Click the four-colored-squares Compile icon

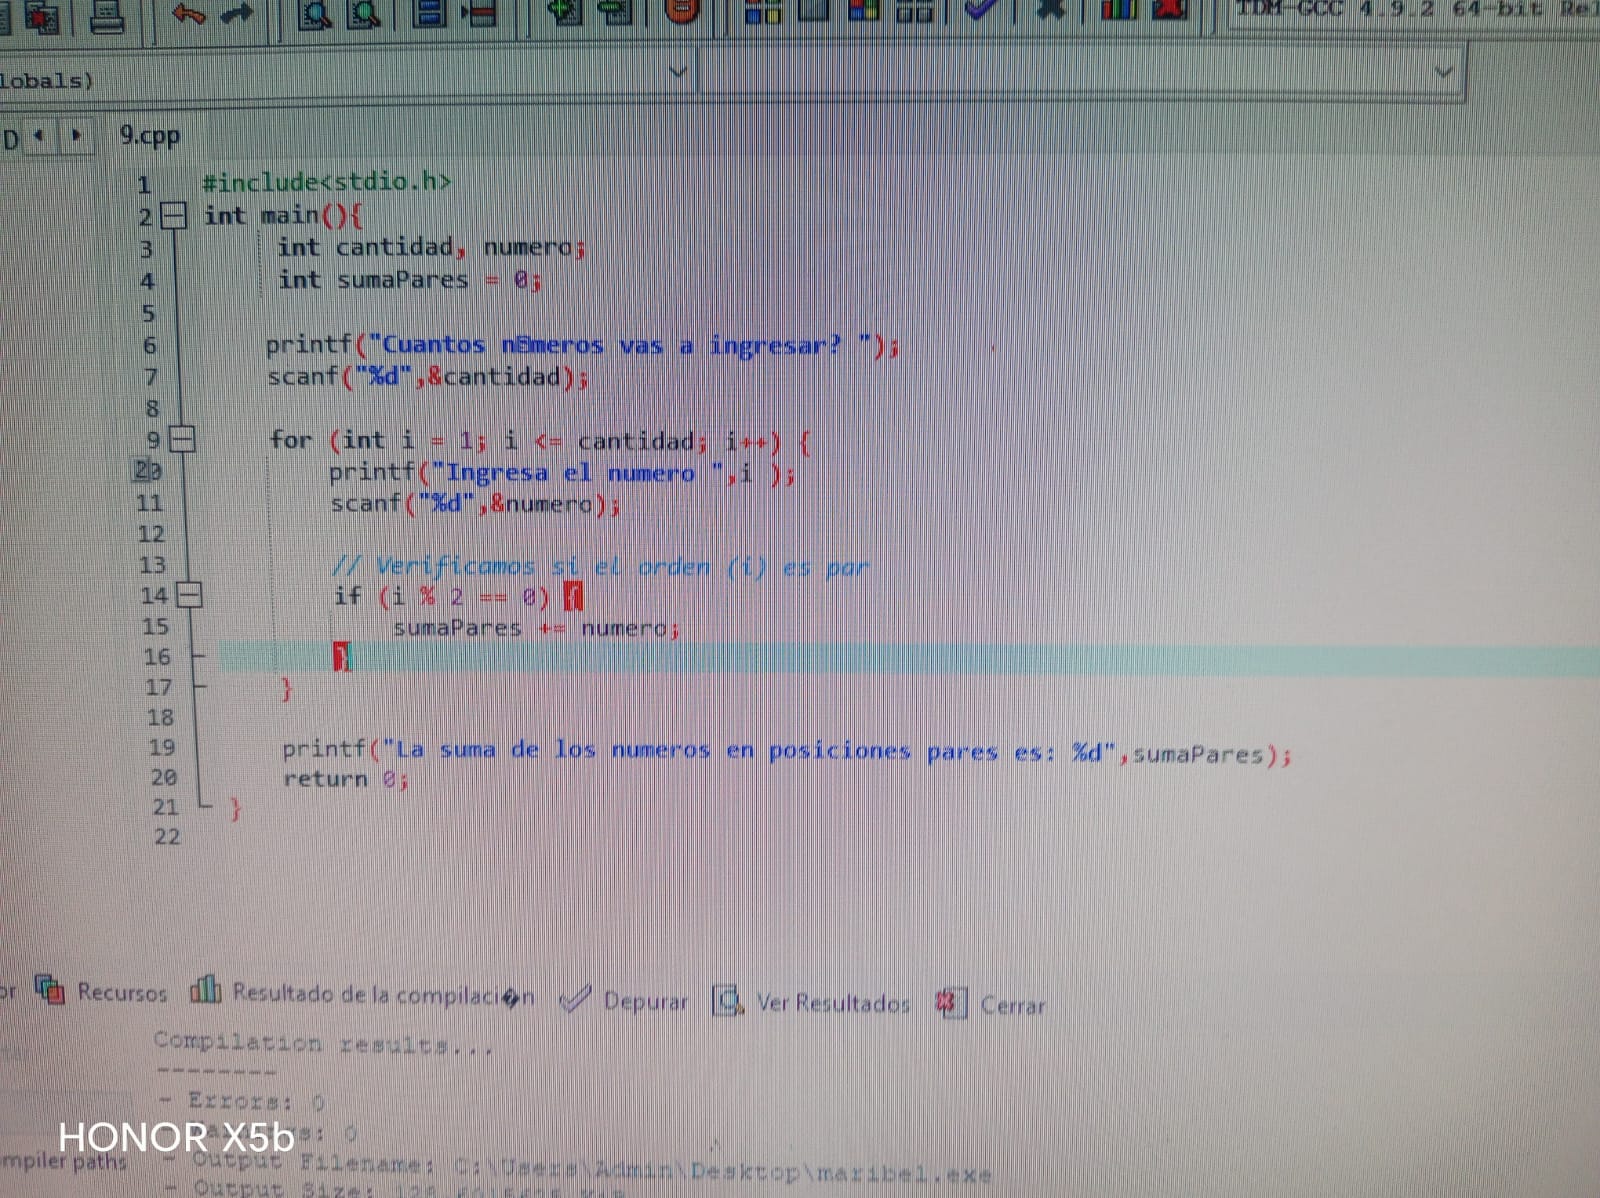[x=764, y=12]
